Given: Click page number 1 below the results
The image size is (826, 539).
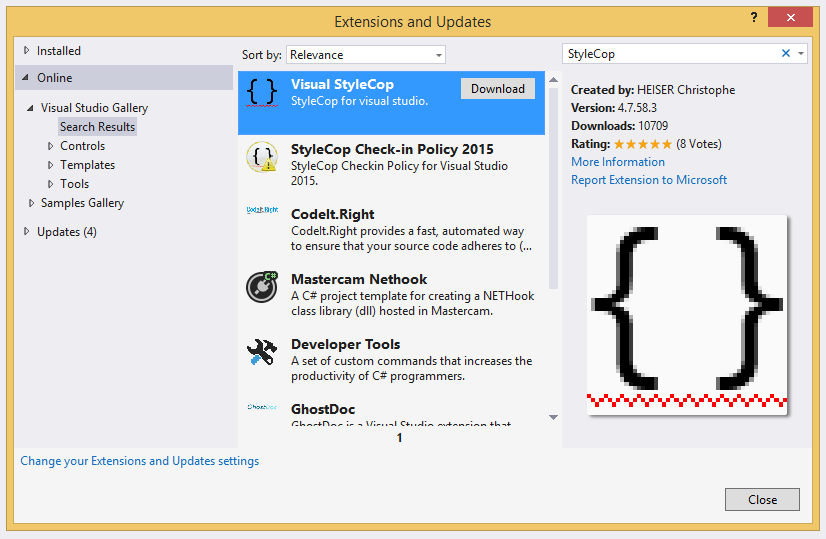Looking at the screenshot, I should (399, 437).
